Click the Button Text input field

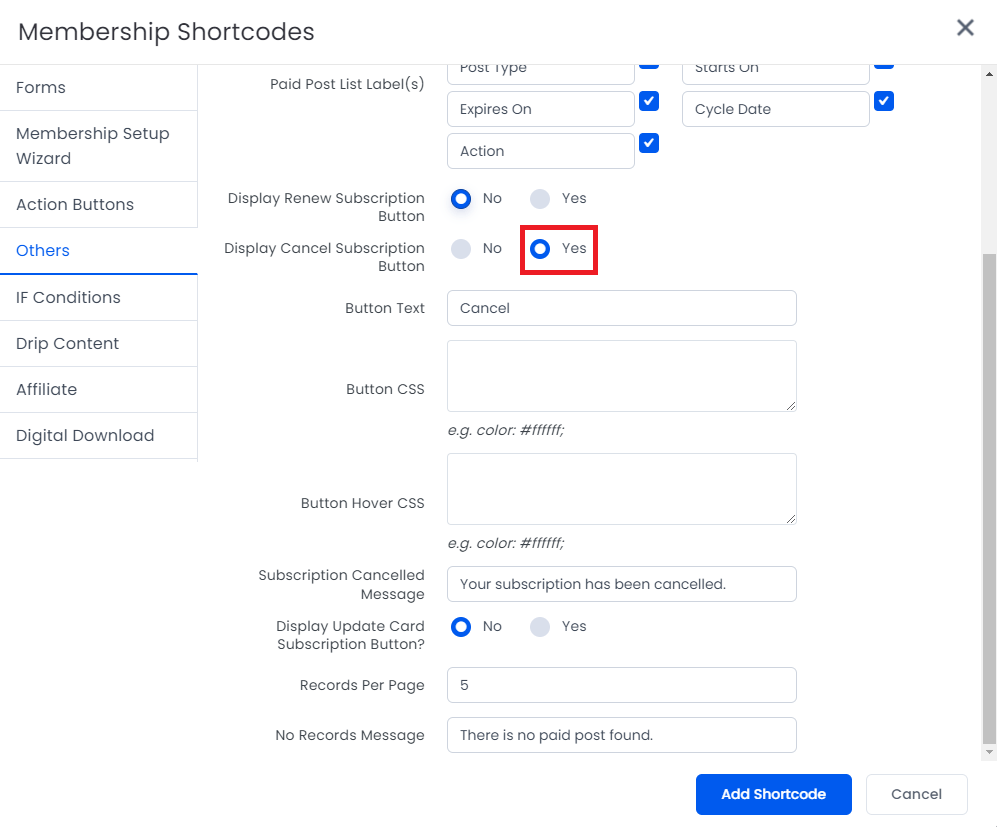coord(621,308)
